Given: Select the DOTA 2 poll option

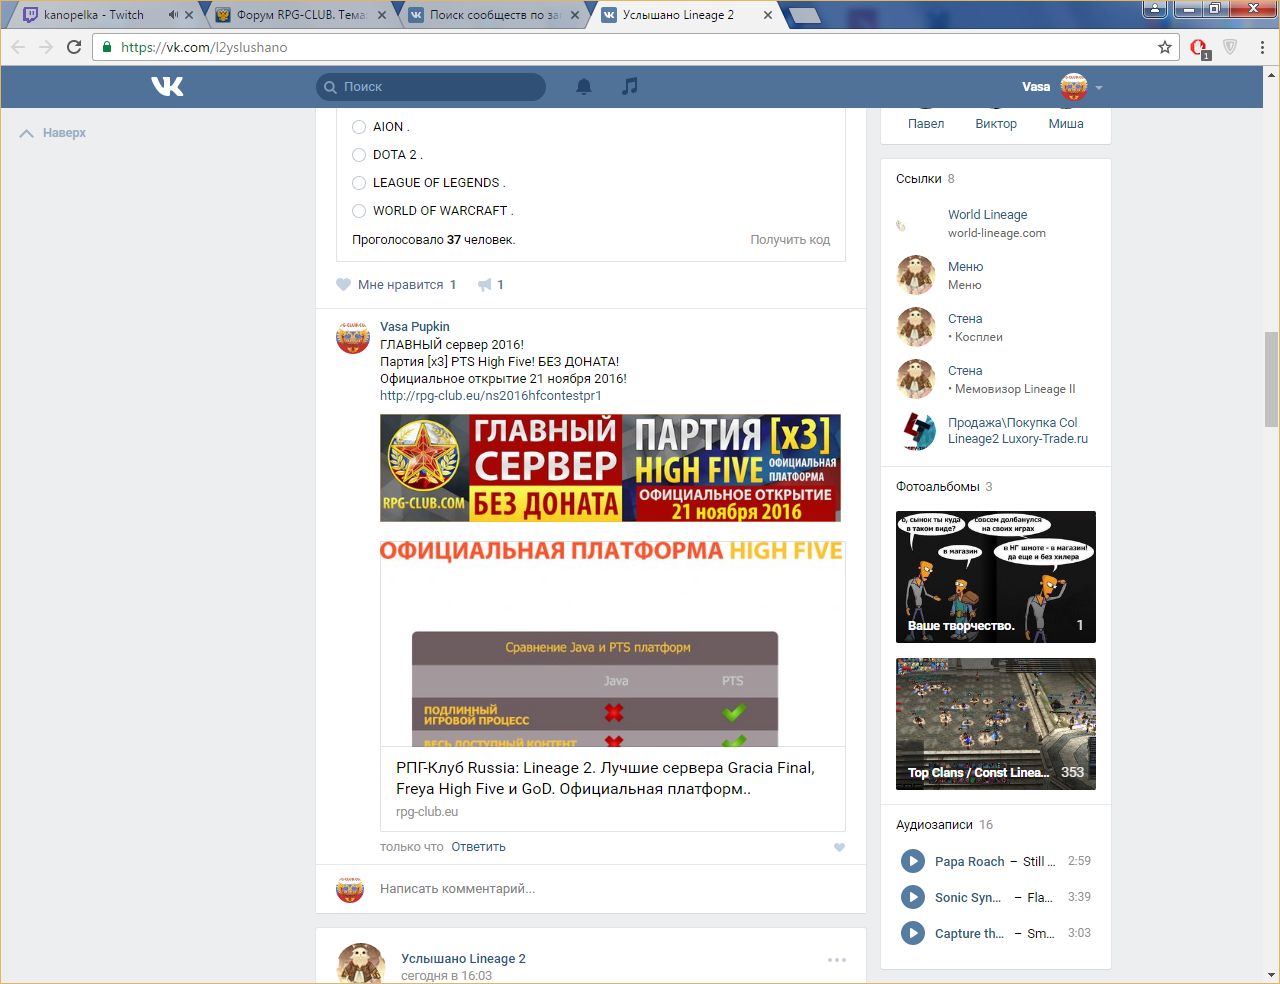Looking at the screenshot, I should (x=359, y=155).
